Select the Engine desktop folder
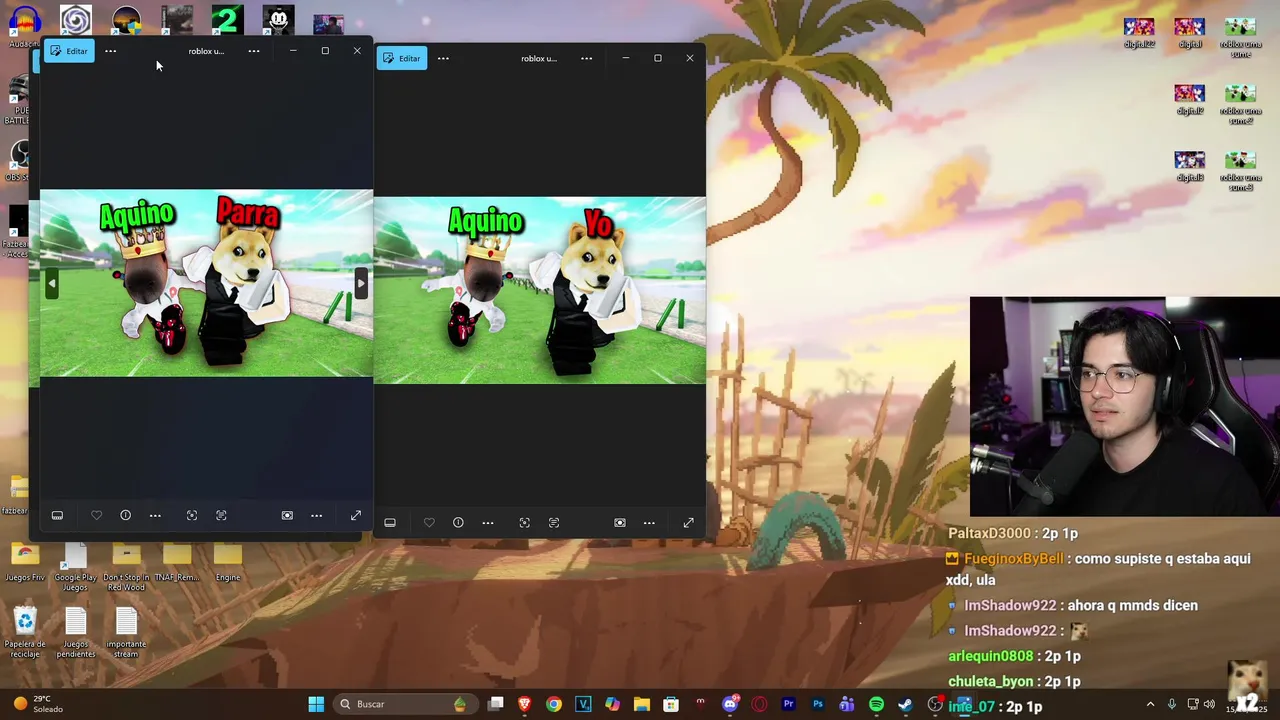 click(227, 563)
